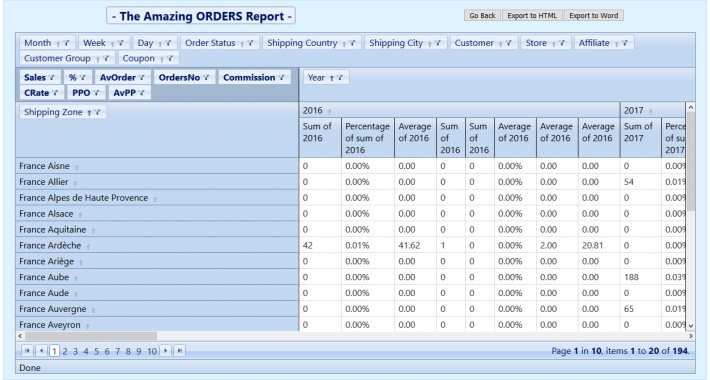Open the AvPP data field filter dropdown
Image resolution: width=710 pixels, height=380 pixels.
click(142, 93)
